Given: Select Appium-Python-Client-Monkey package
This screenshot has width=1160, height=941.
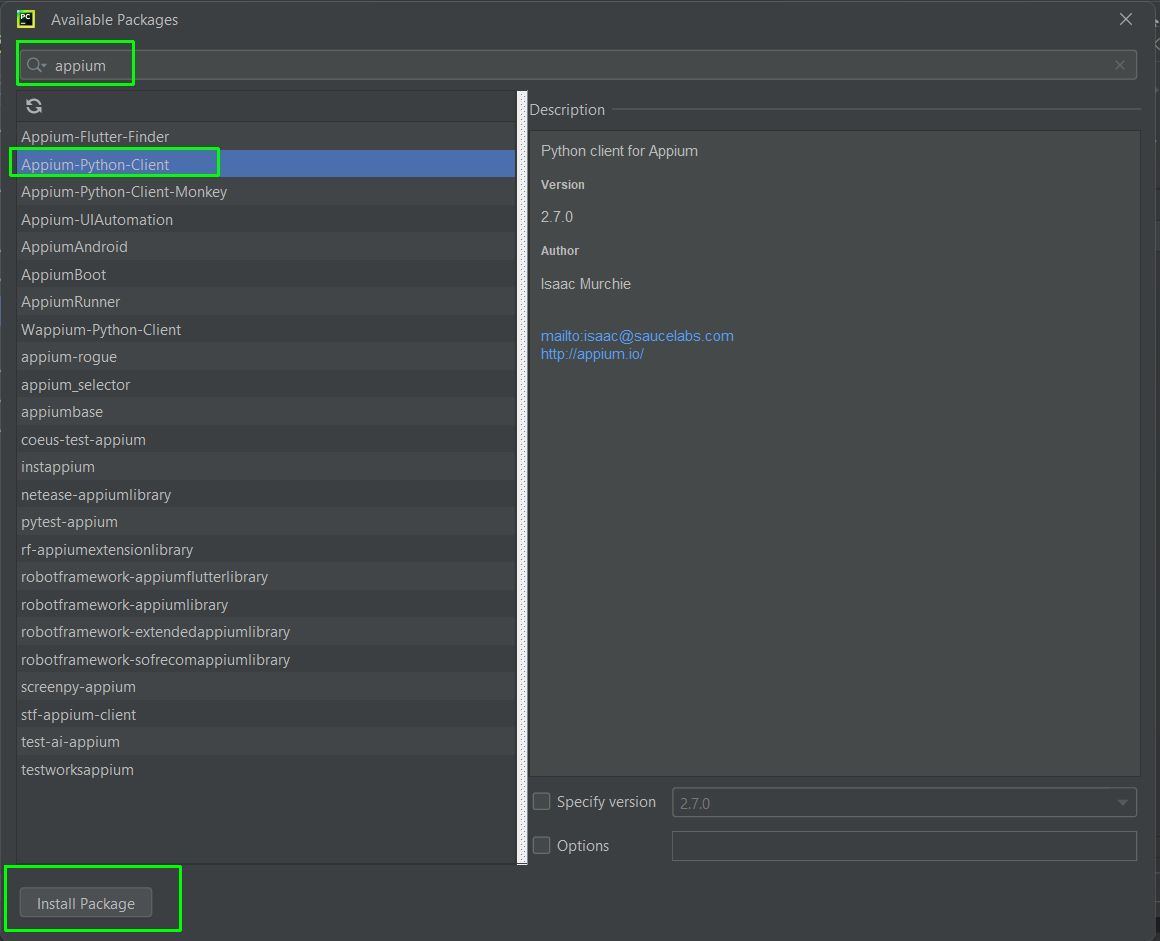Looking at the screenshot, I should coord(266,192).
